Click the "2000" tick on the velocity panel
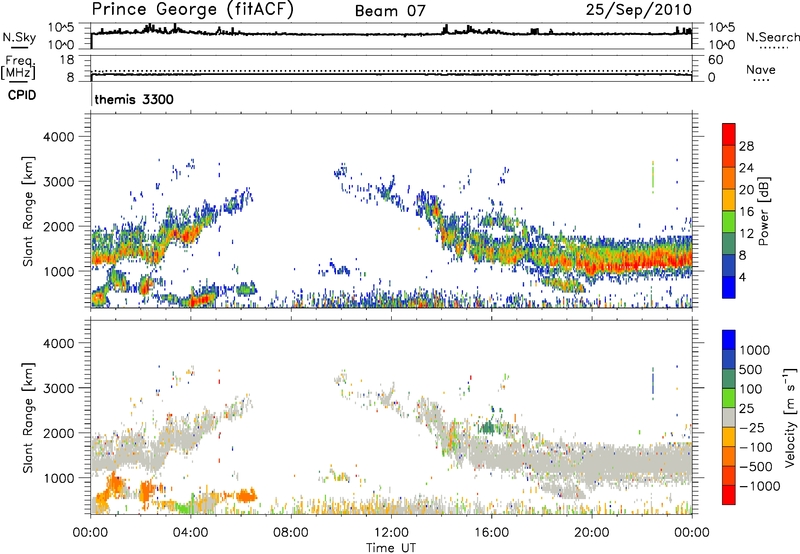The image size is (800, 554). coord(58,433)
